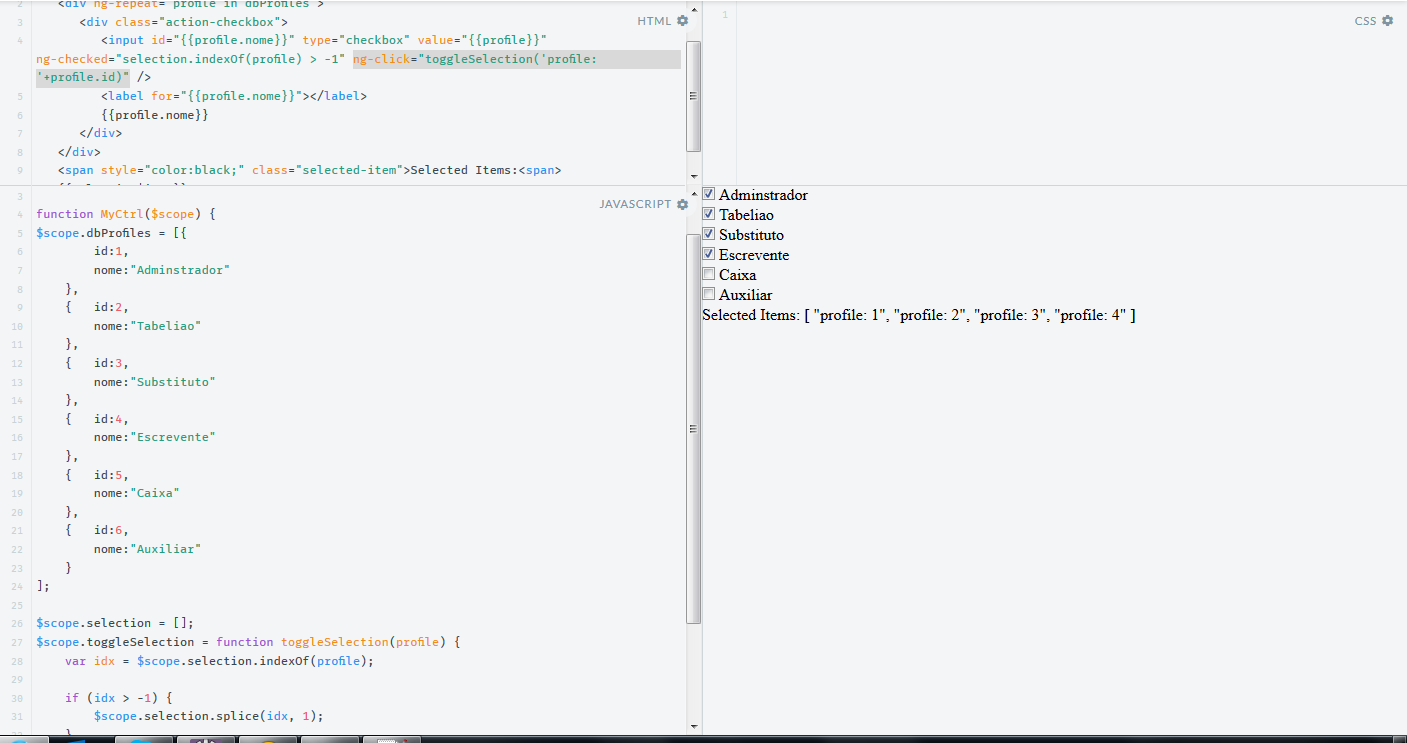Open the HTML panel settings gear
The height and width of the screenshot is (743, 1407).
[x=683, y=21]
